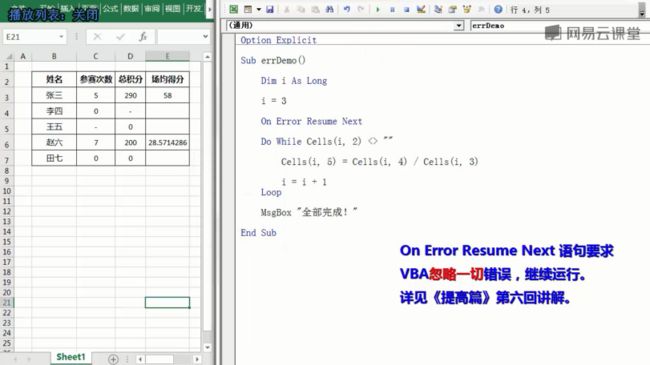Click the Insert Function fx icon
This screenshot has height=365, width=650.
[143, 37]
